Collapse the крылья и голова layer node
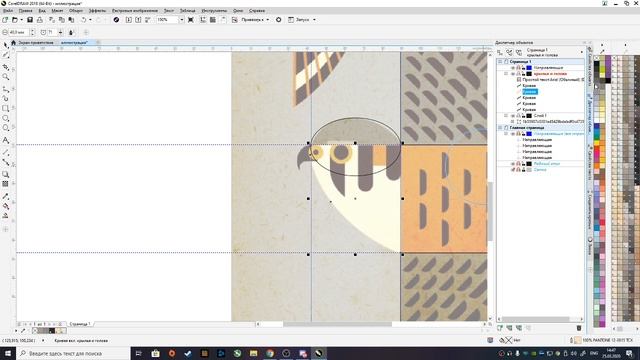 (x=506, y=74)
